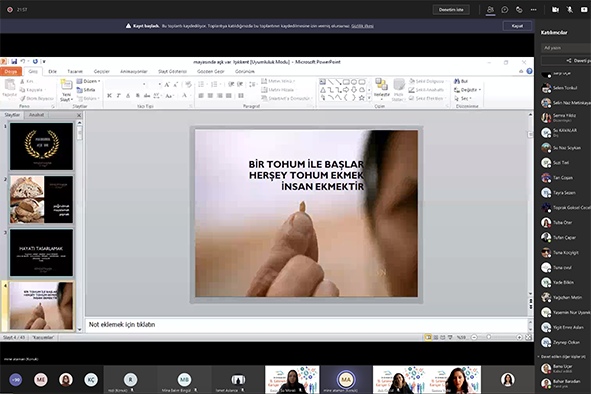
Task: Click PowerPoint Save icon in quick access
Action: coord(14,61)
